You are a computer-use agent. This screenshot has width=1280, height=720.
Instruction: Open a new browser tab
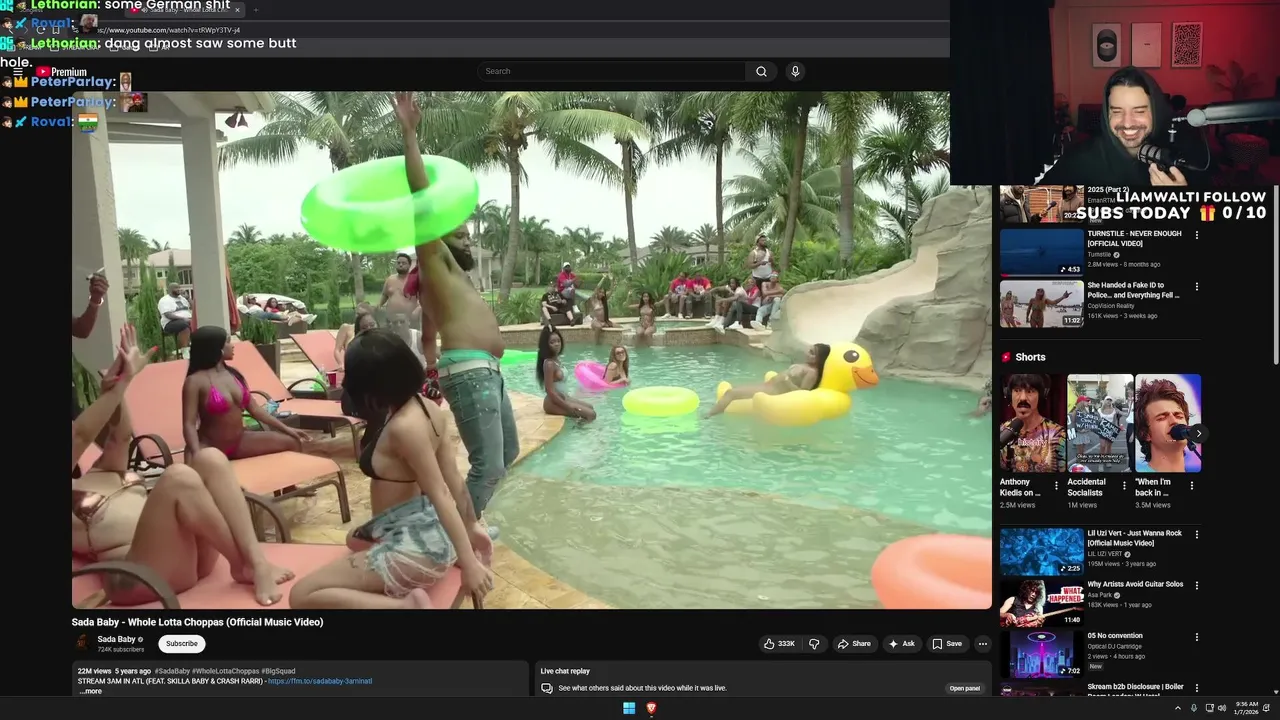pos(256,9)
